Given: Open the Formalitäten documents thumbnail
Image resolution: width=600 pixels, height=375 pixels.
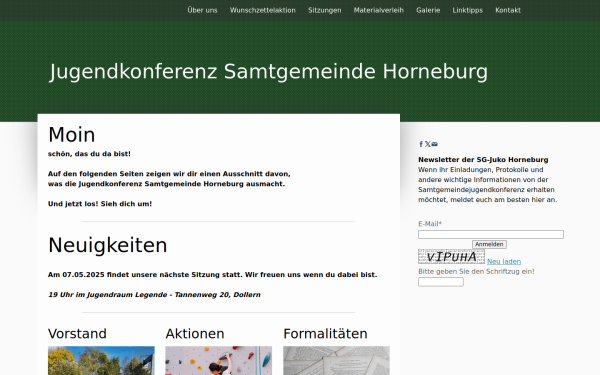Looking at the screenshot, I should (336, 360).
